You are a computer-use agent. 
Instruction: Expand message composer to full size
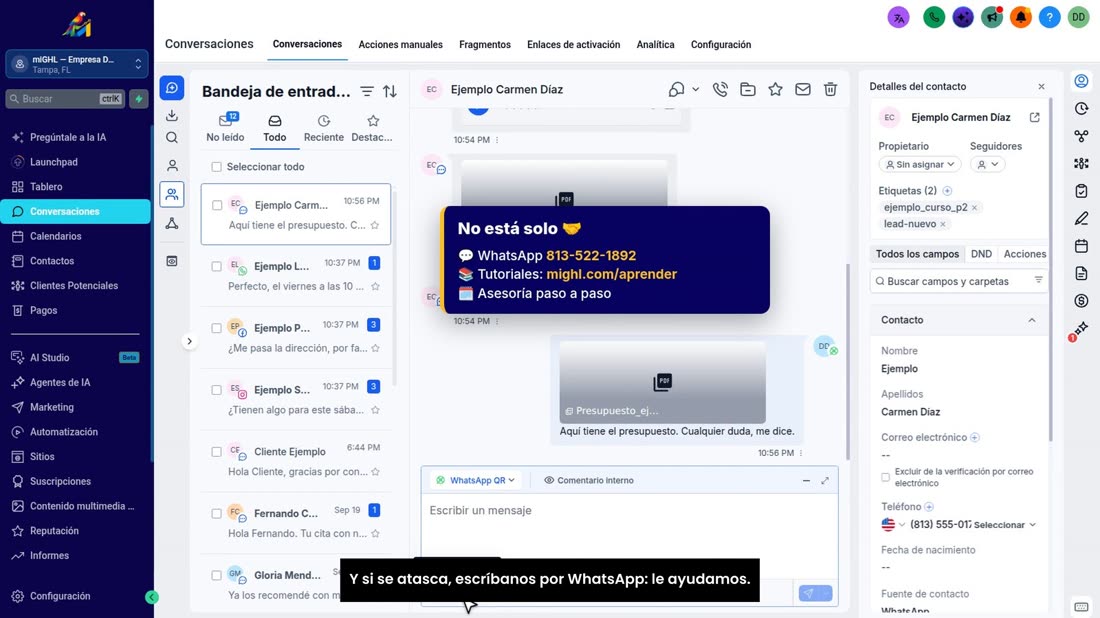[825, 481]
